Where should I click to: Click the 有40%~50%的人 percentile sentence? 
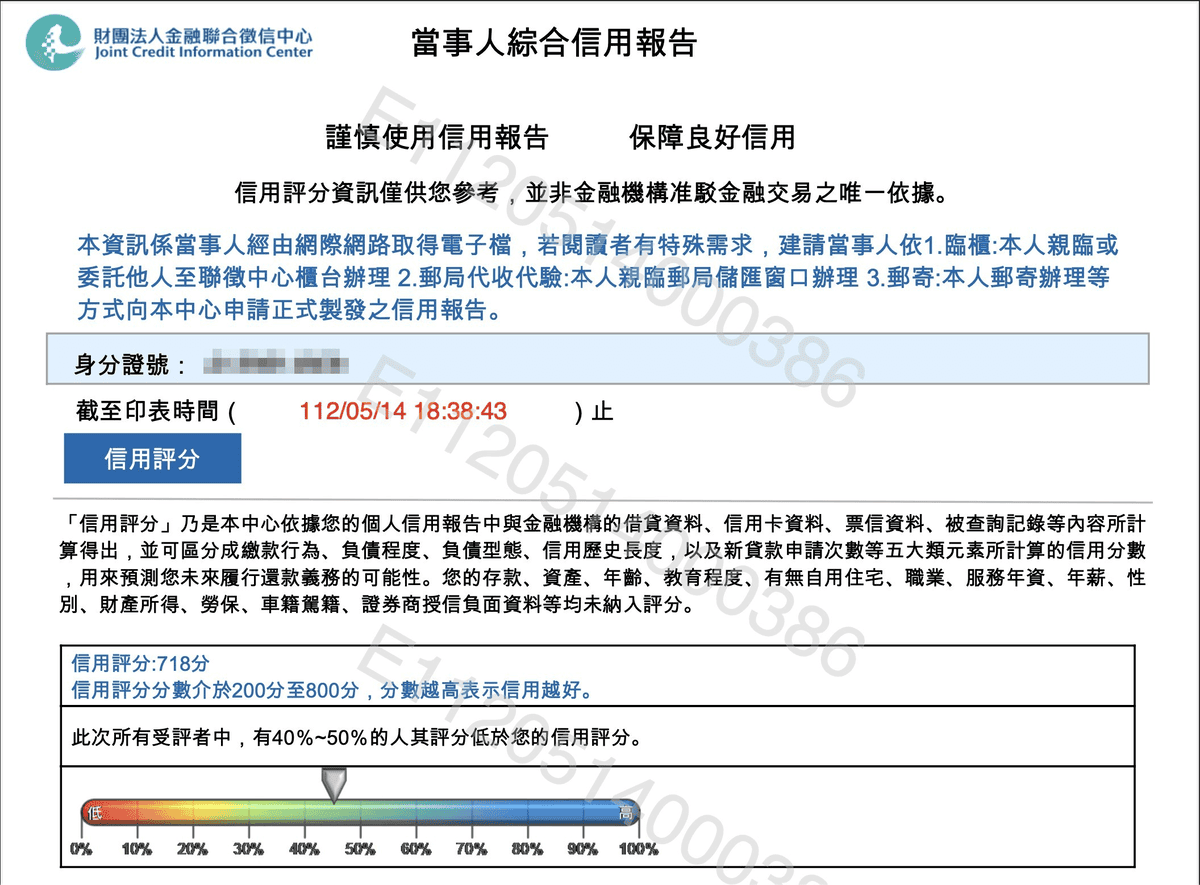[356, 738]
